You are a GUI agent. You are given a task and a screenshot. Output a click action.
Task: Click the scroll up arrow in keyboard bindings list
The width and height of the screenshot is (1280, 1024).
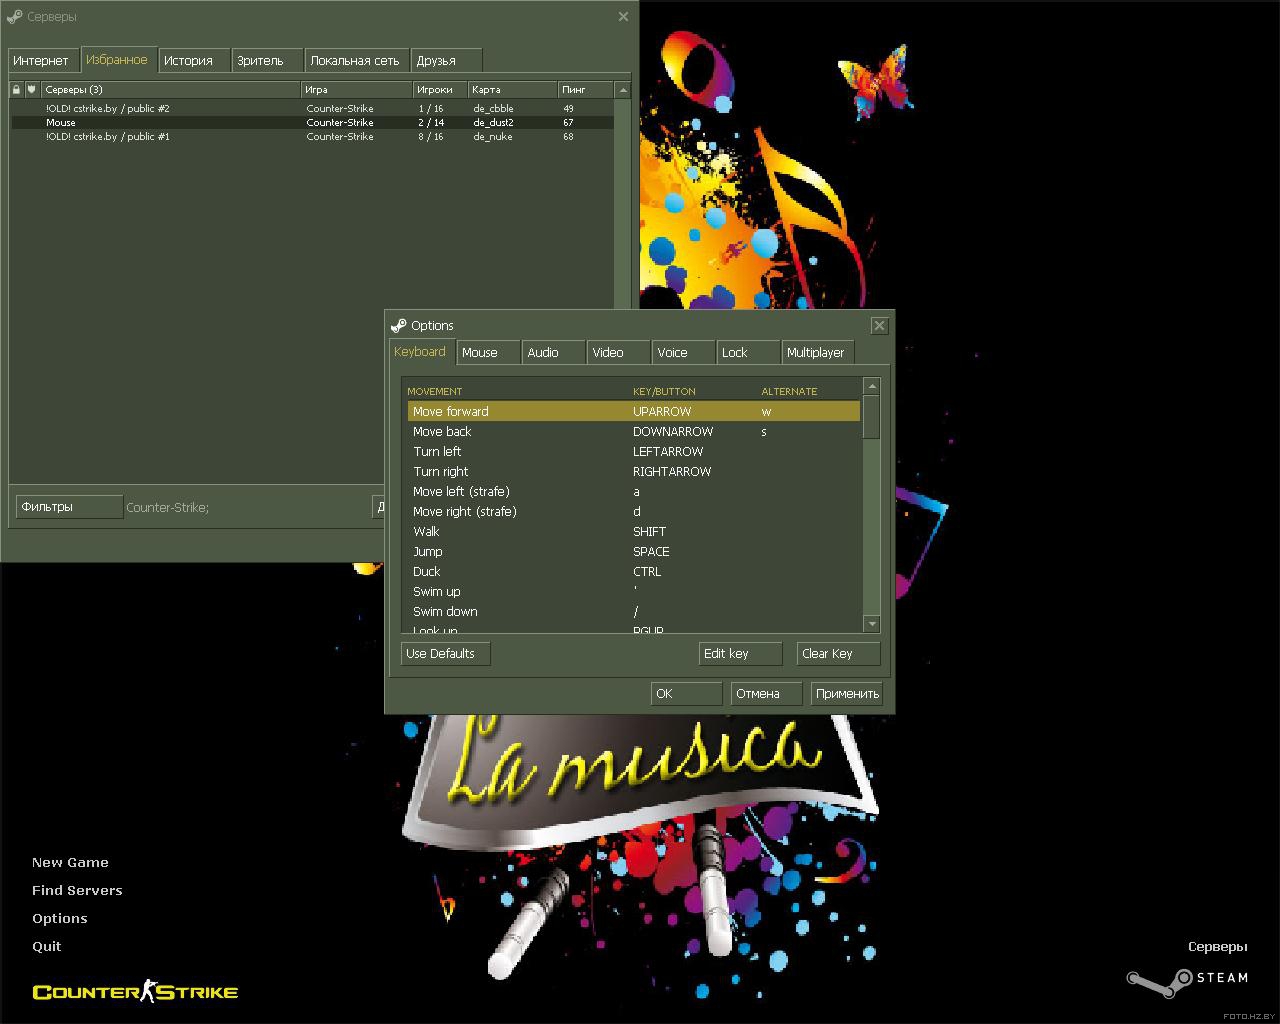(872, 386)
